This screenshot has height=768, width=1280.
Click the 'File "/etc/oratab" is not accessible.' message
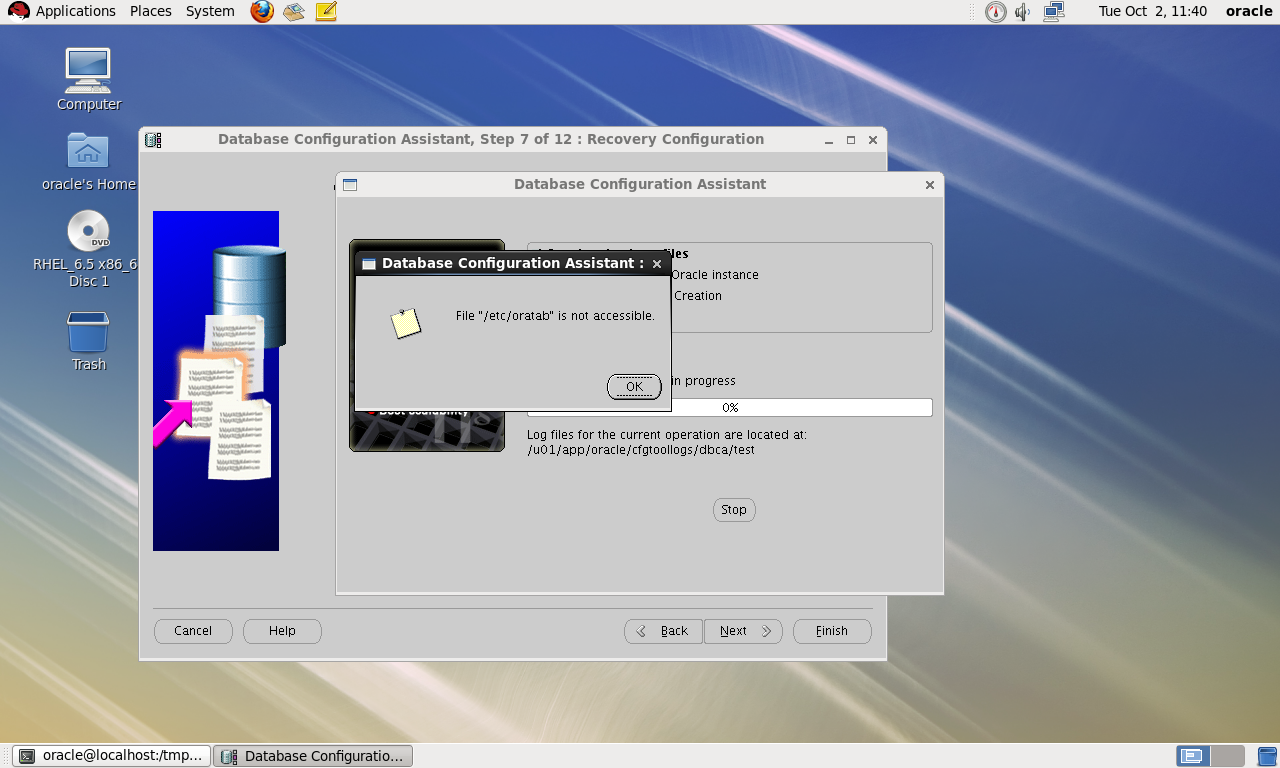coord(555,316)
